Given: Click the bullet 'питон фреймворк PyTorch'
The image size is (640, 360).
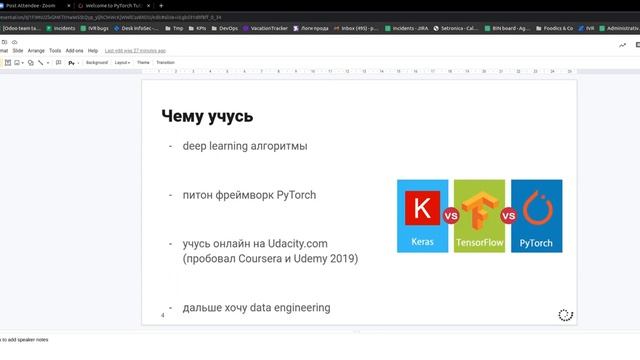Looking at the screenshot, I should pos(249,195).
